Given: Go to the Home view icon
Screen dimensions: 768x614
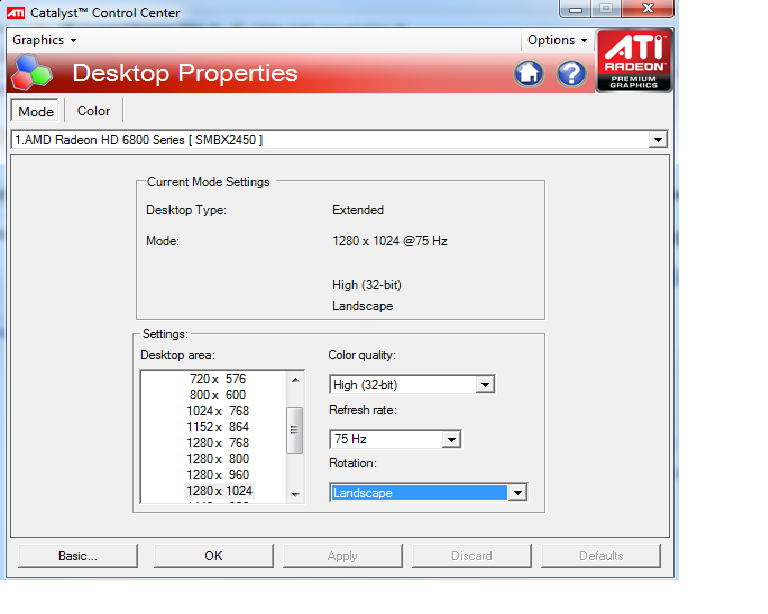Looking at the screenshot, I should point(528,73).
